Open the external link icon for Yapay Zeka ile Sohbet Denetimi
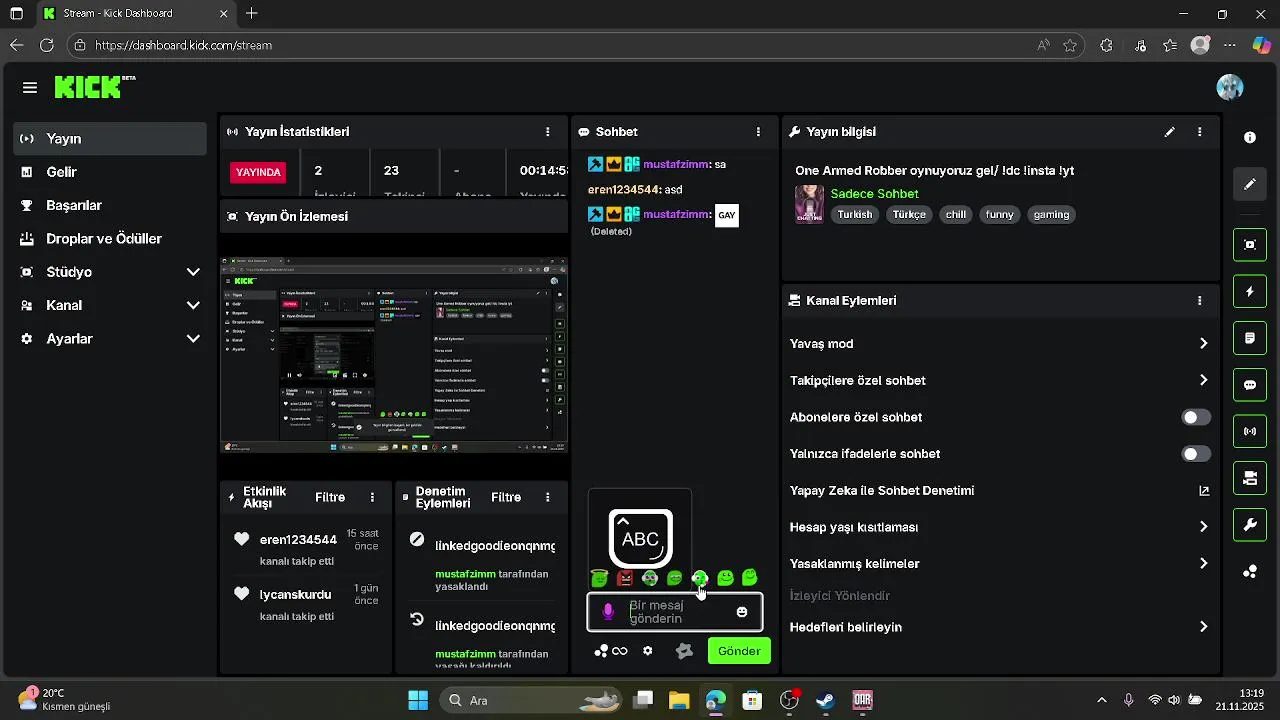This screenshot has height=720, width=1280. click(x=1204, y=491)
